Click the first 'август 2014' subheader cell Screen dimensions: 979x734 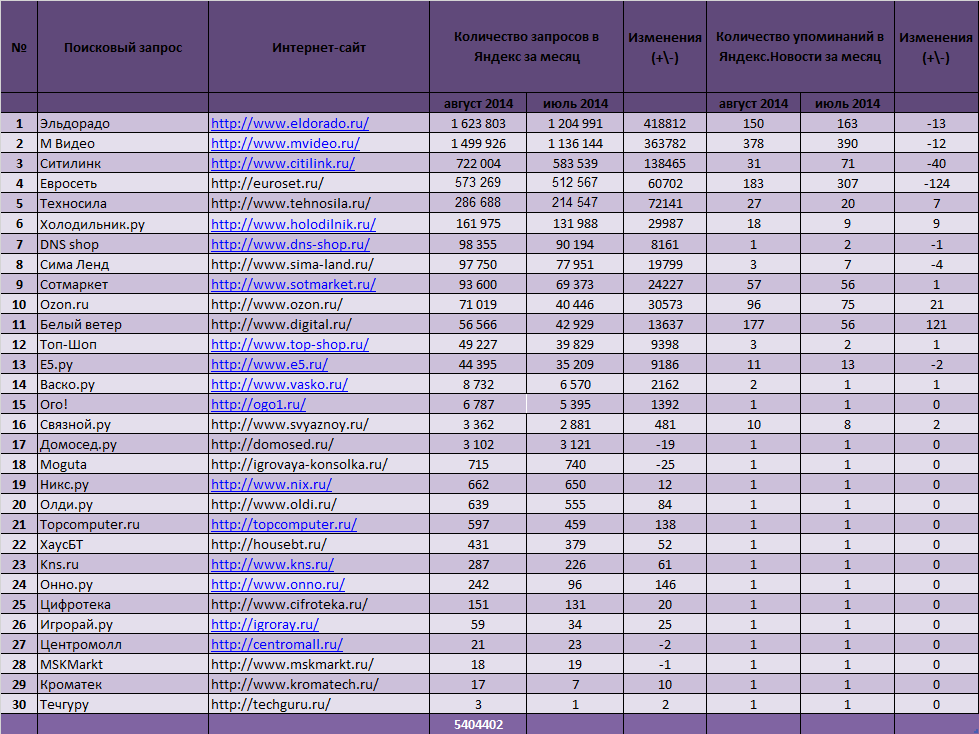(478, 103)
